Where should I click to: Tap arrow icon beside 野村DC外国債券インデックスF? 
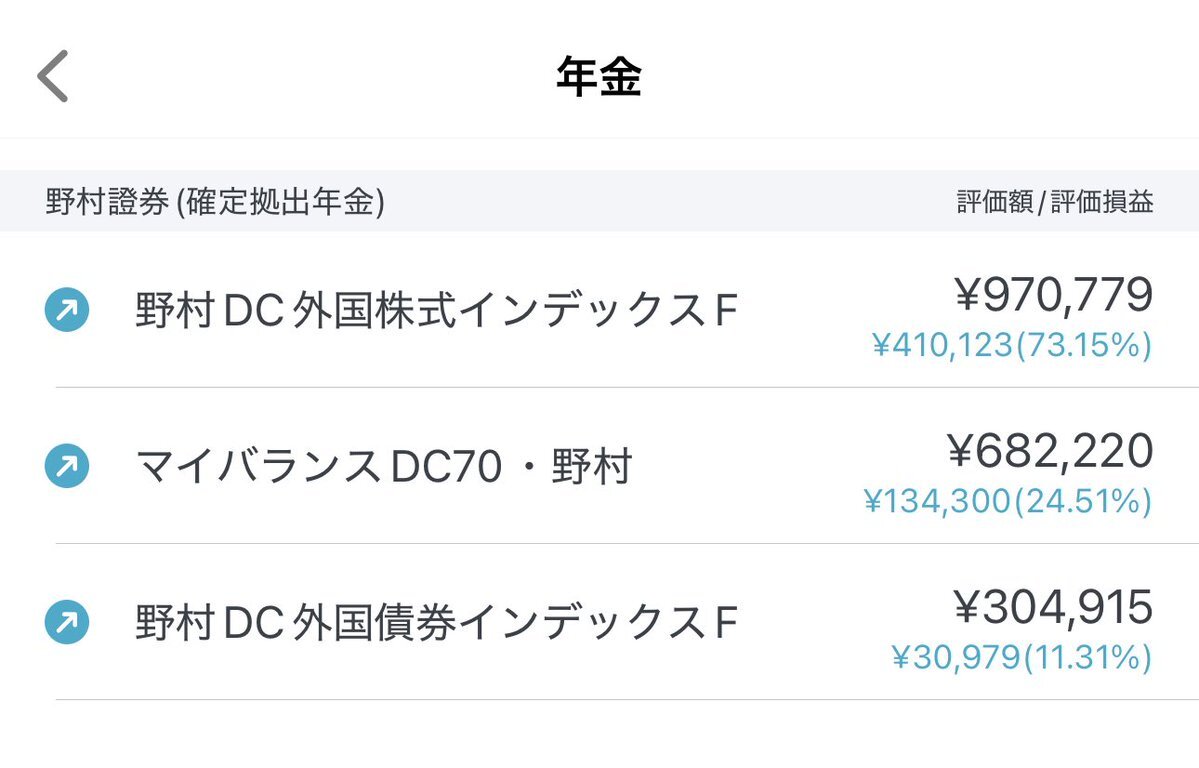(67, 622)
